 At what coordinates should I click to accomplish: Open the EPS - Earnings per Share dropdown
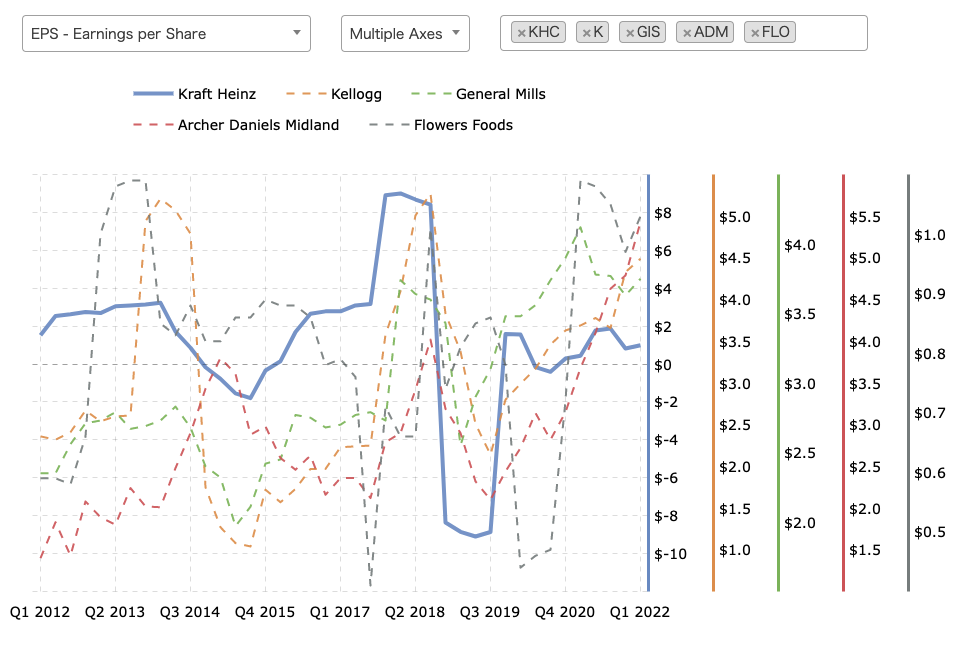coord(166,33)
